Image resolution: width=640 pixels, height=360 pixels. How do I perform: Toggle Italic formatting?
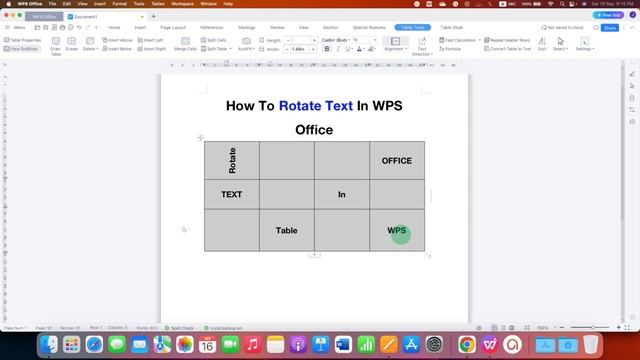(338, 49)
